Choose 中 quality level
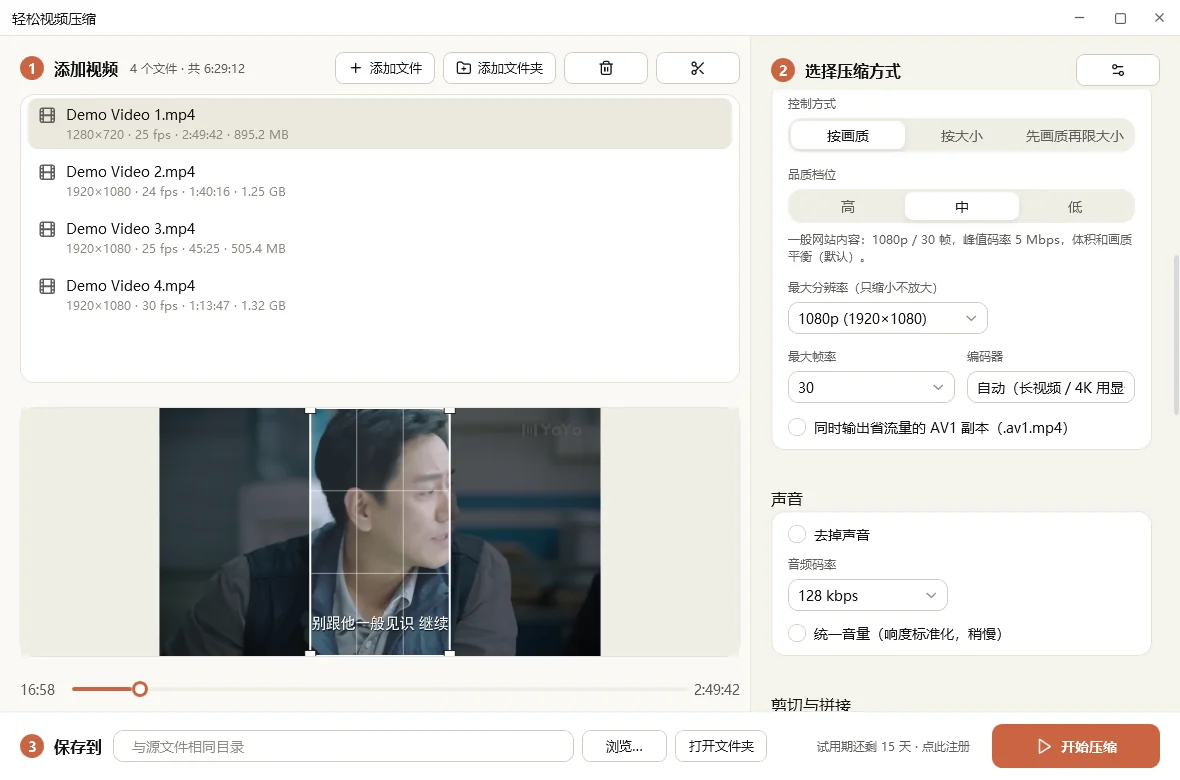The height and width of the screenshot is (780, 1180). pyautogui.click(x=961, y=206)
